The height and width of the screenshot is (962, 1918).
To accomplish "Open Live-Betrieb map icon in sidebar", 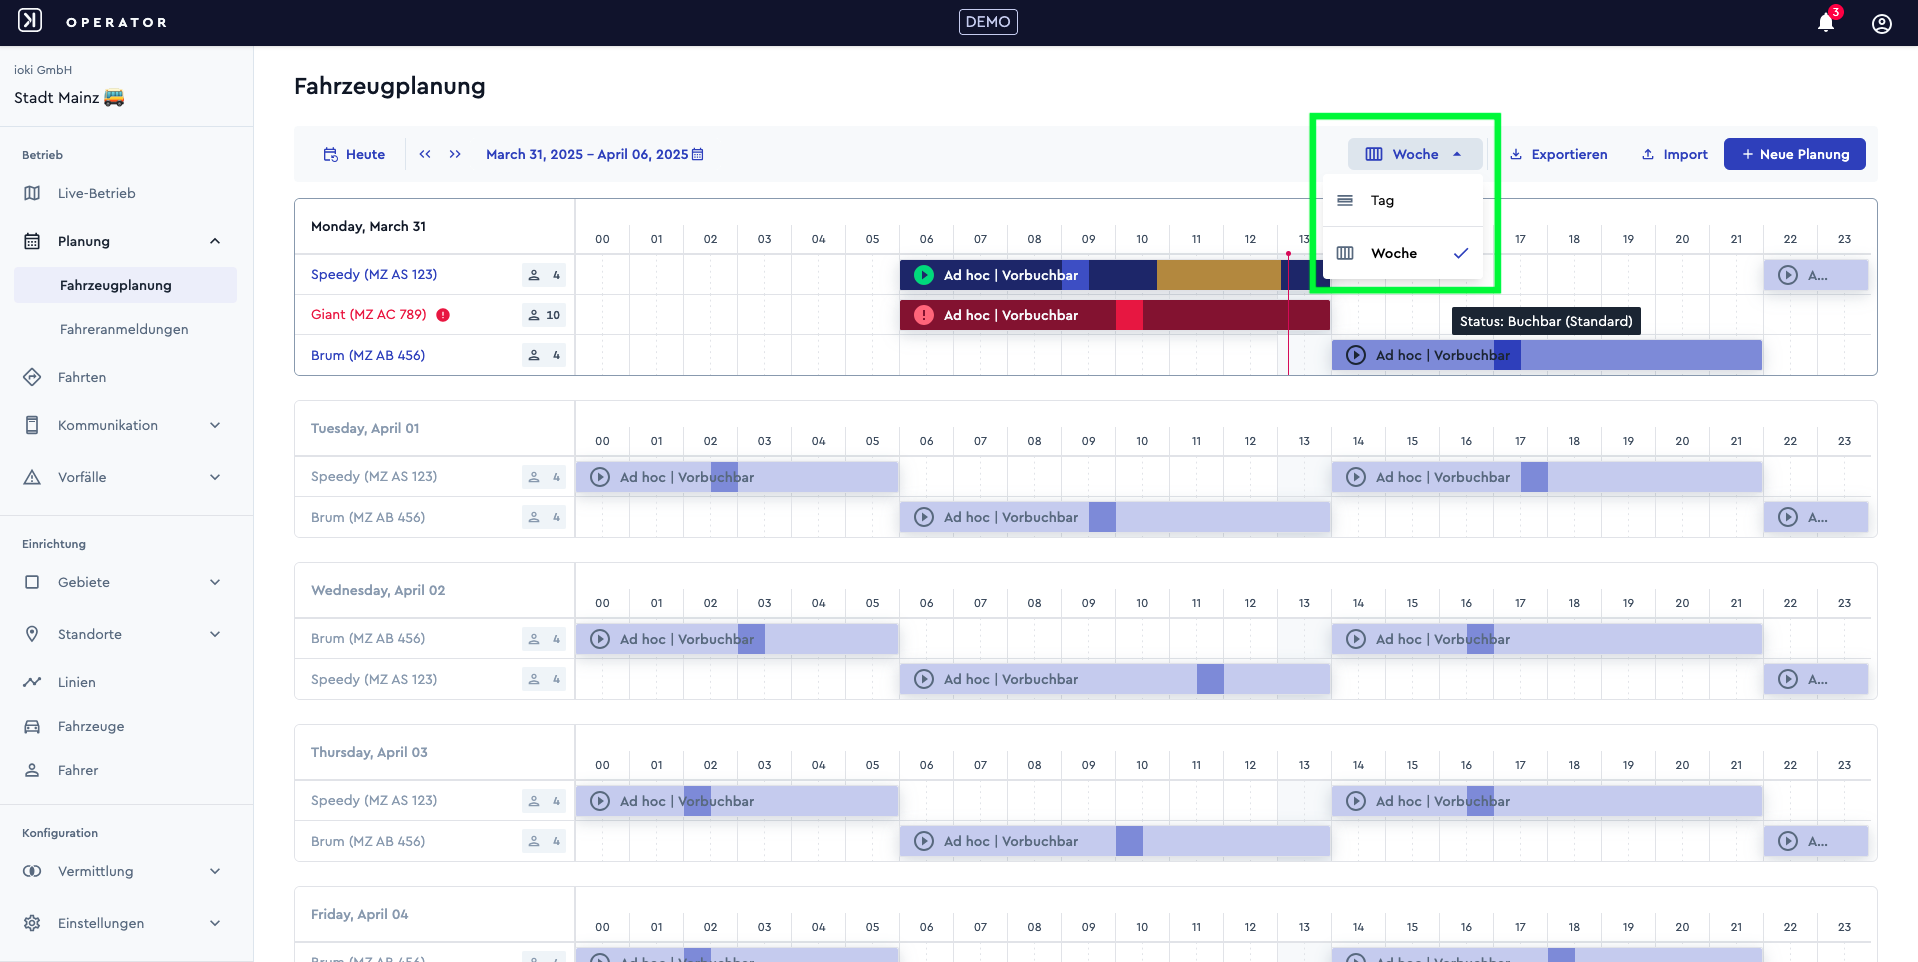I will pyautogui.click(x=32, y=193).
